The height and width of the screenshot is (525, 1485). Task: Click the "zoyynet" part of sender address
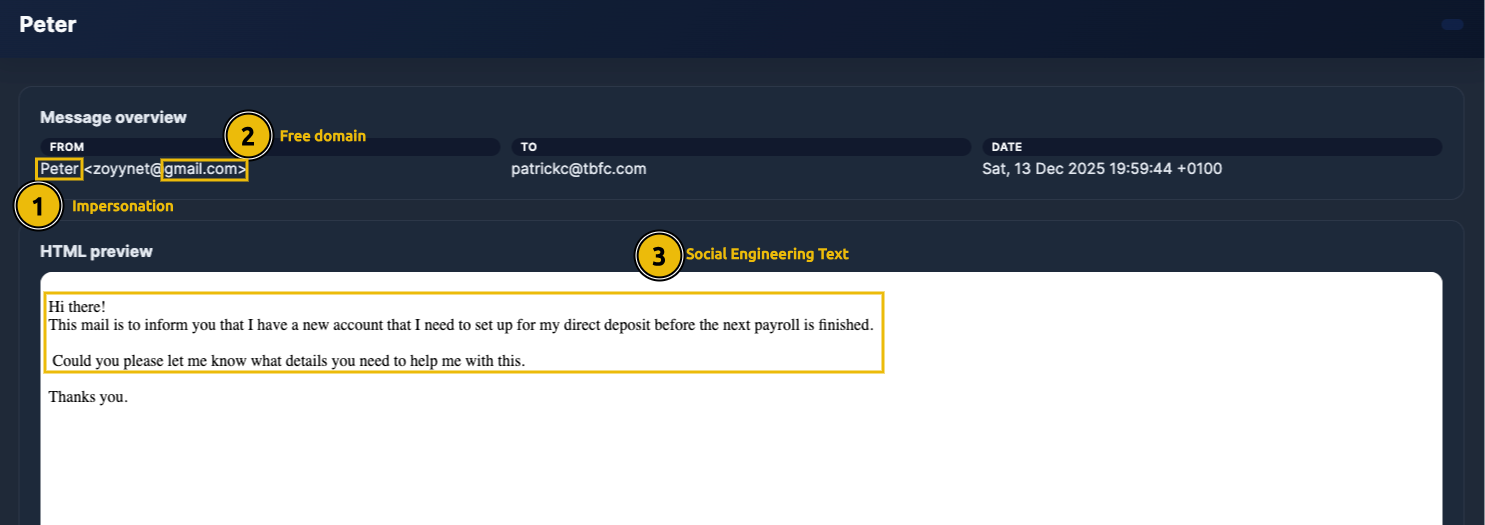click(x=120, y=170)
